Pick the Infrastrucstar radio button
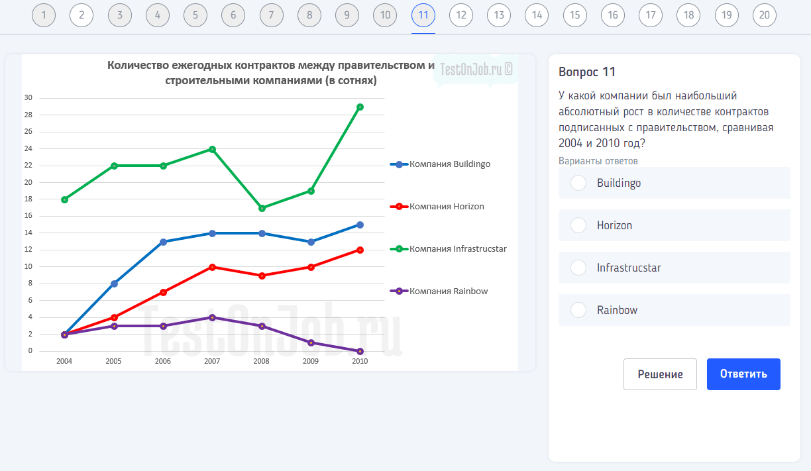The height and width of the screenshot is (471, 811). [578, 268]
